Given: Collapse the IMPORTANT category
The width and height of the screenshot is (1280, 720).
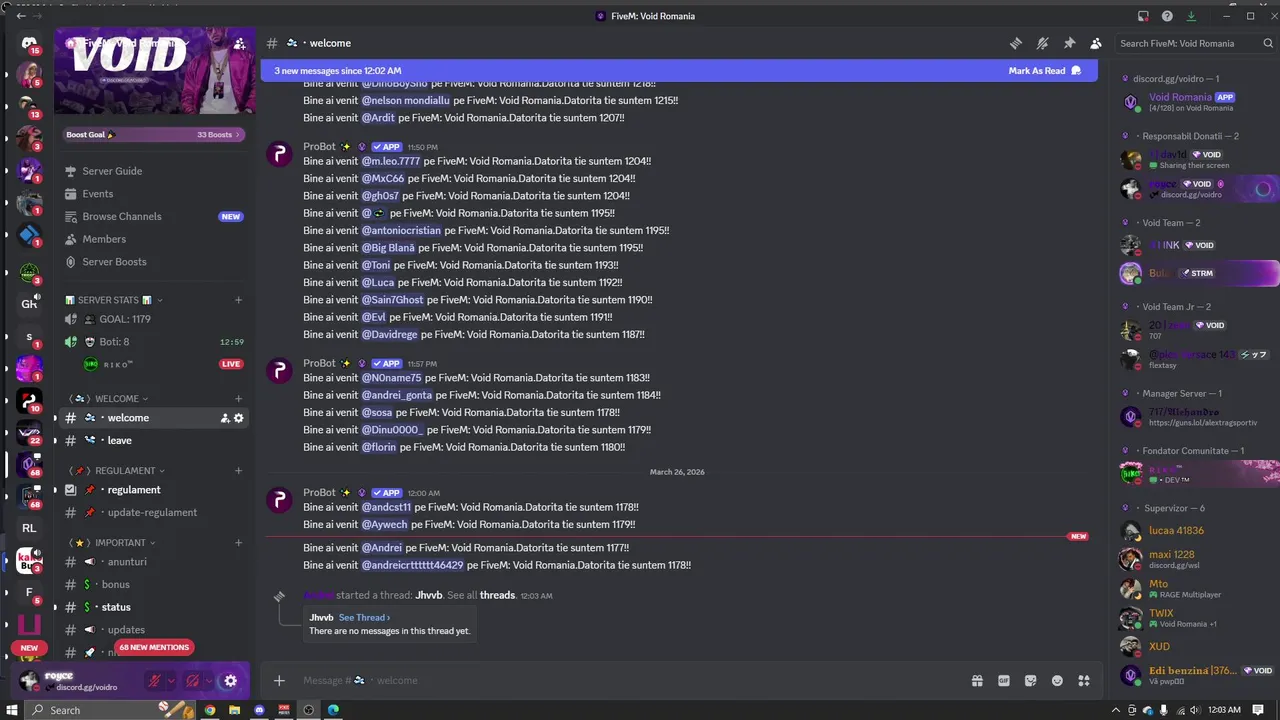Looking at the screenshot, I should 111,543.
